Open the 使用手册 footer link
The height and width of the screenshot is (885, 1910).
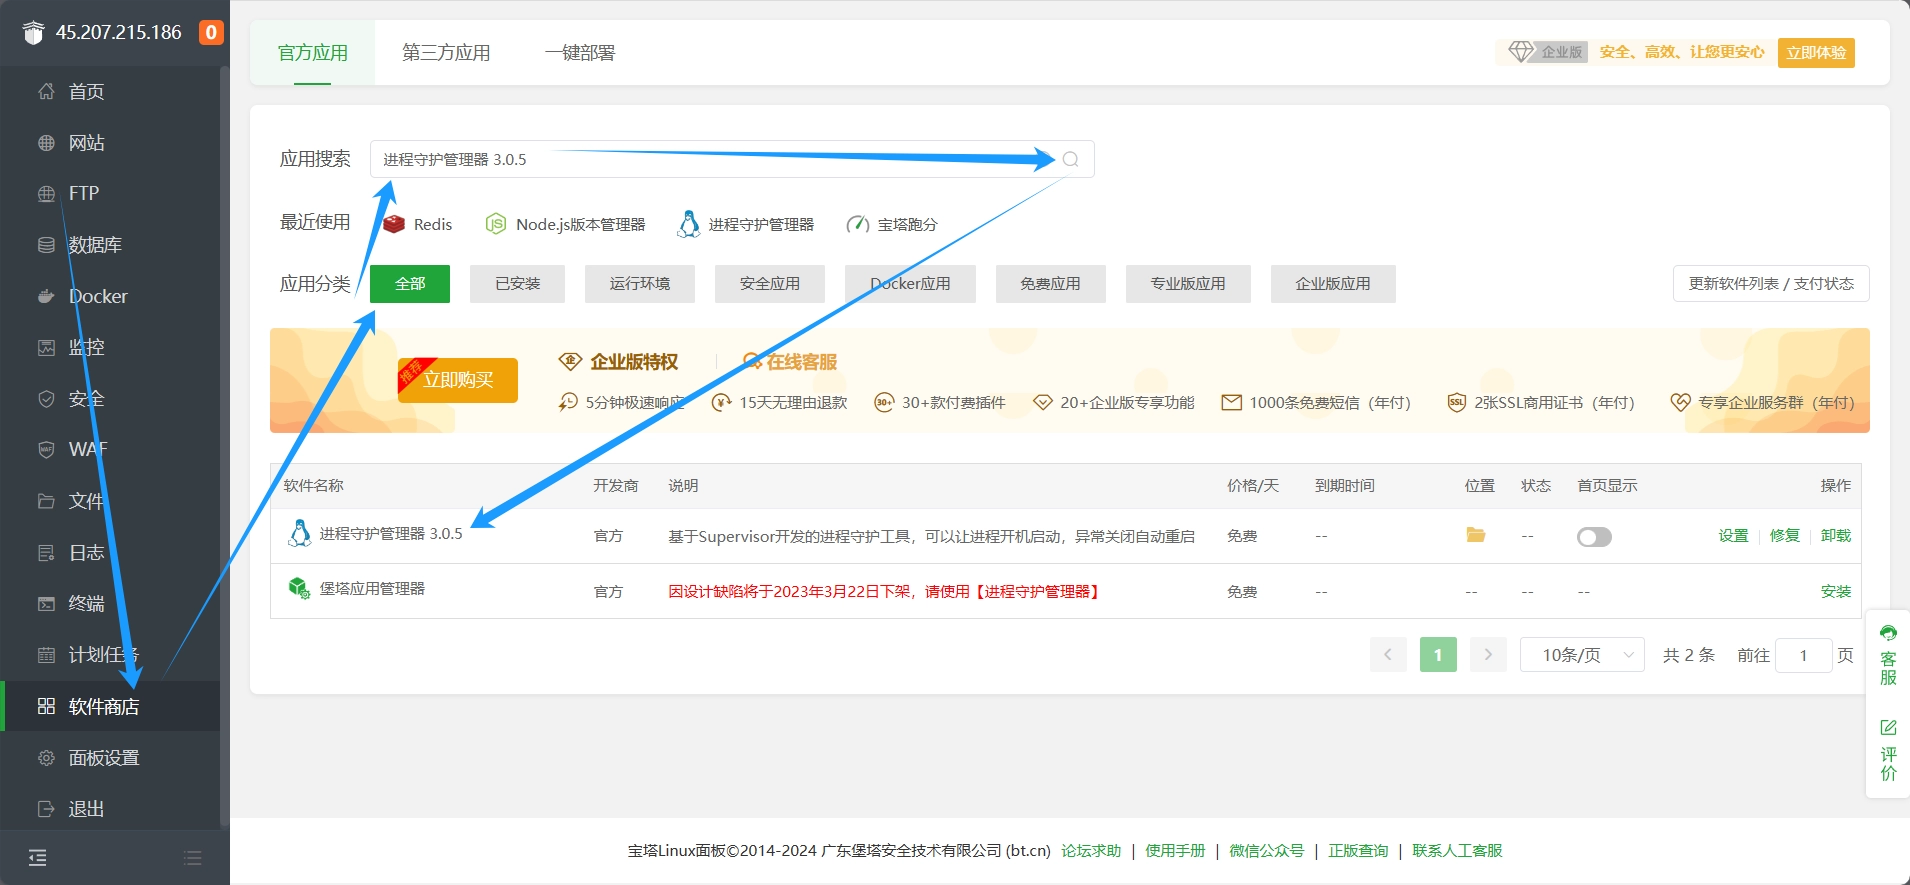coord(1175,851)
